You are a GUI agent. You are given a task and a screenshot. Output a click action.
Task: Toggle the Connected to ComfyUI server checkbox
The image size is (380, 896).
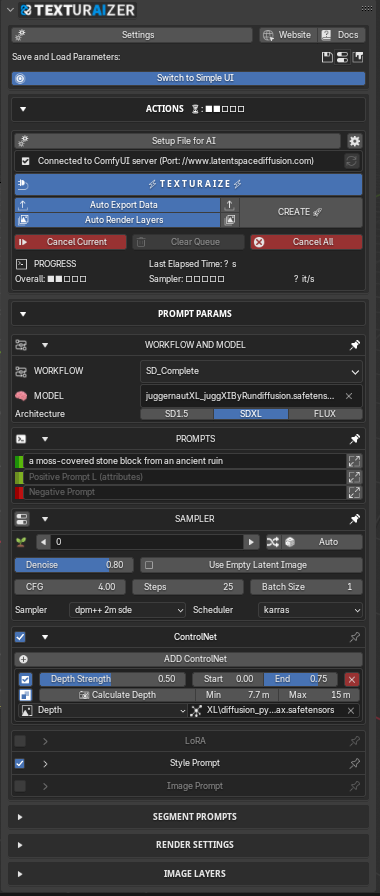click(25, 161)
